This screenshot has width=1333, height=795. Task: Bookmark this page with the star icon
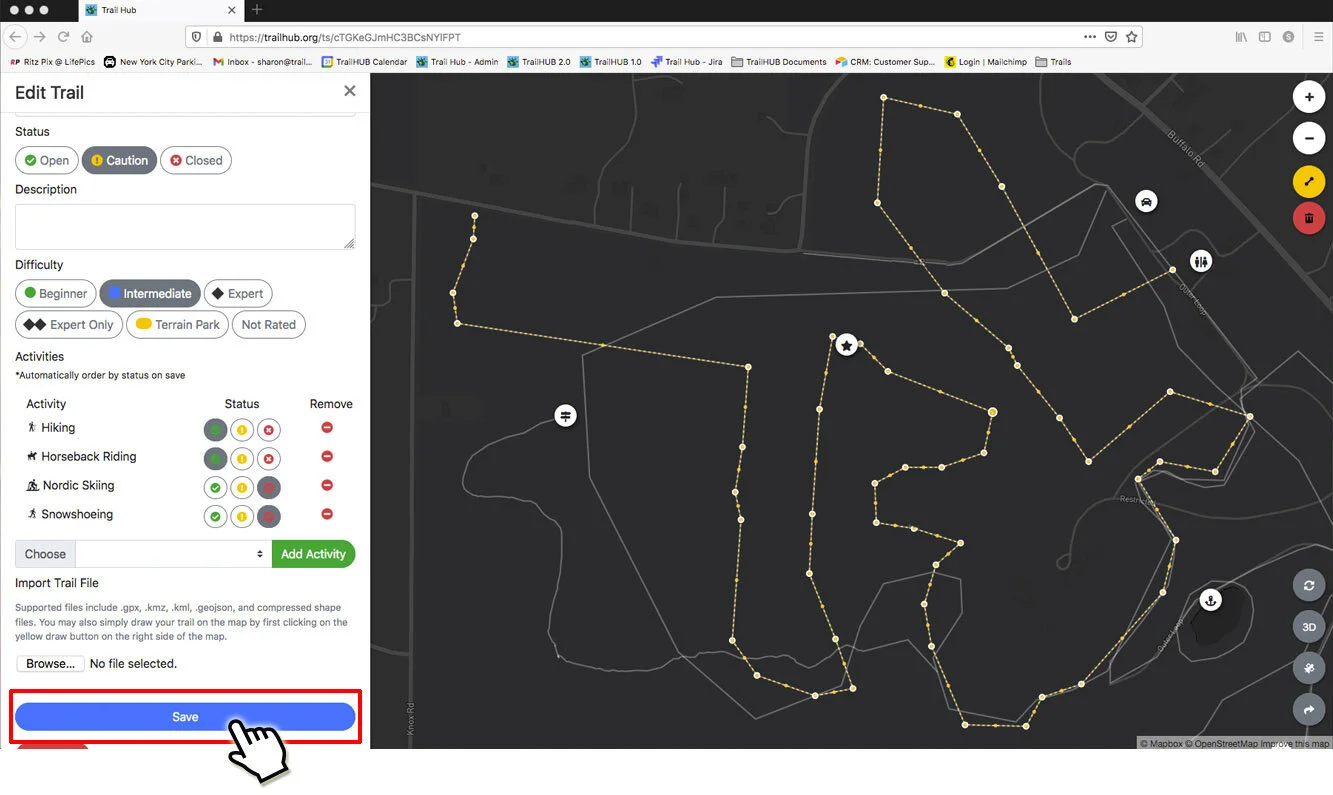[1132, 37]
